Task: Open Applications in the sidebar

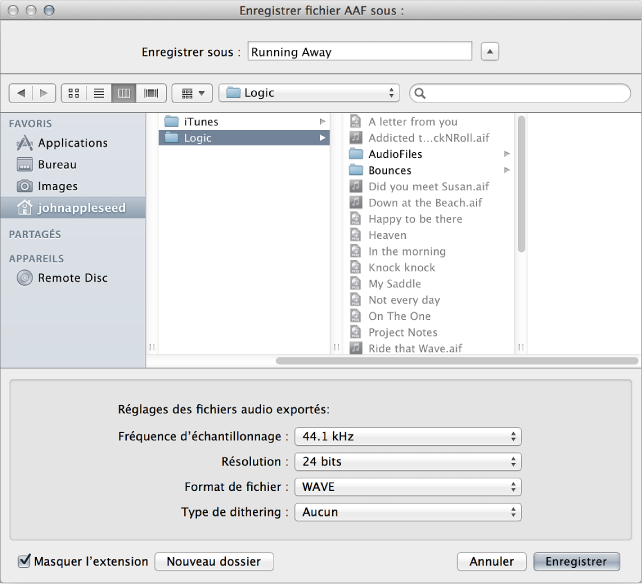Action: click(x=73, y=143)
